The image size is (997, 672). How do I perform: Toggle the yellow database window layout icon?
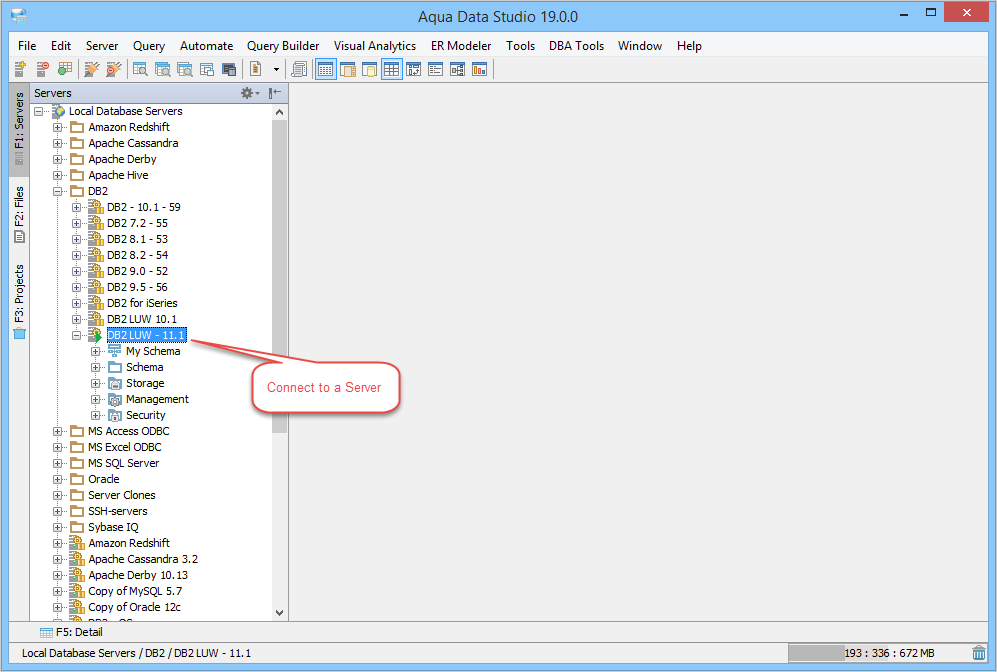(x=369, y=69)
